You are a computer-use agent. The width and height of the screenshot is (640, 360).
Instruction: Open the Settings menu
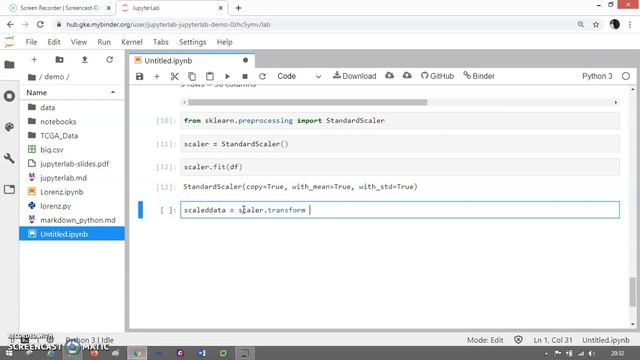[x=193, y=42]
